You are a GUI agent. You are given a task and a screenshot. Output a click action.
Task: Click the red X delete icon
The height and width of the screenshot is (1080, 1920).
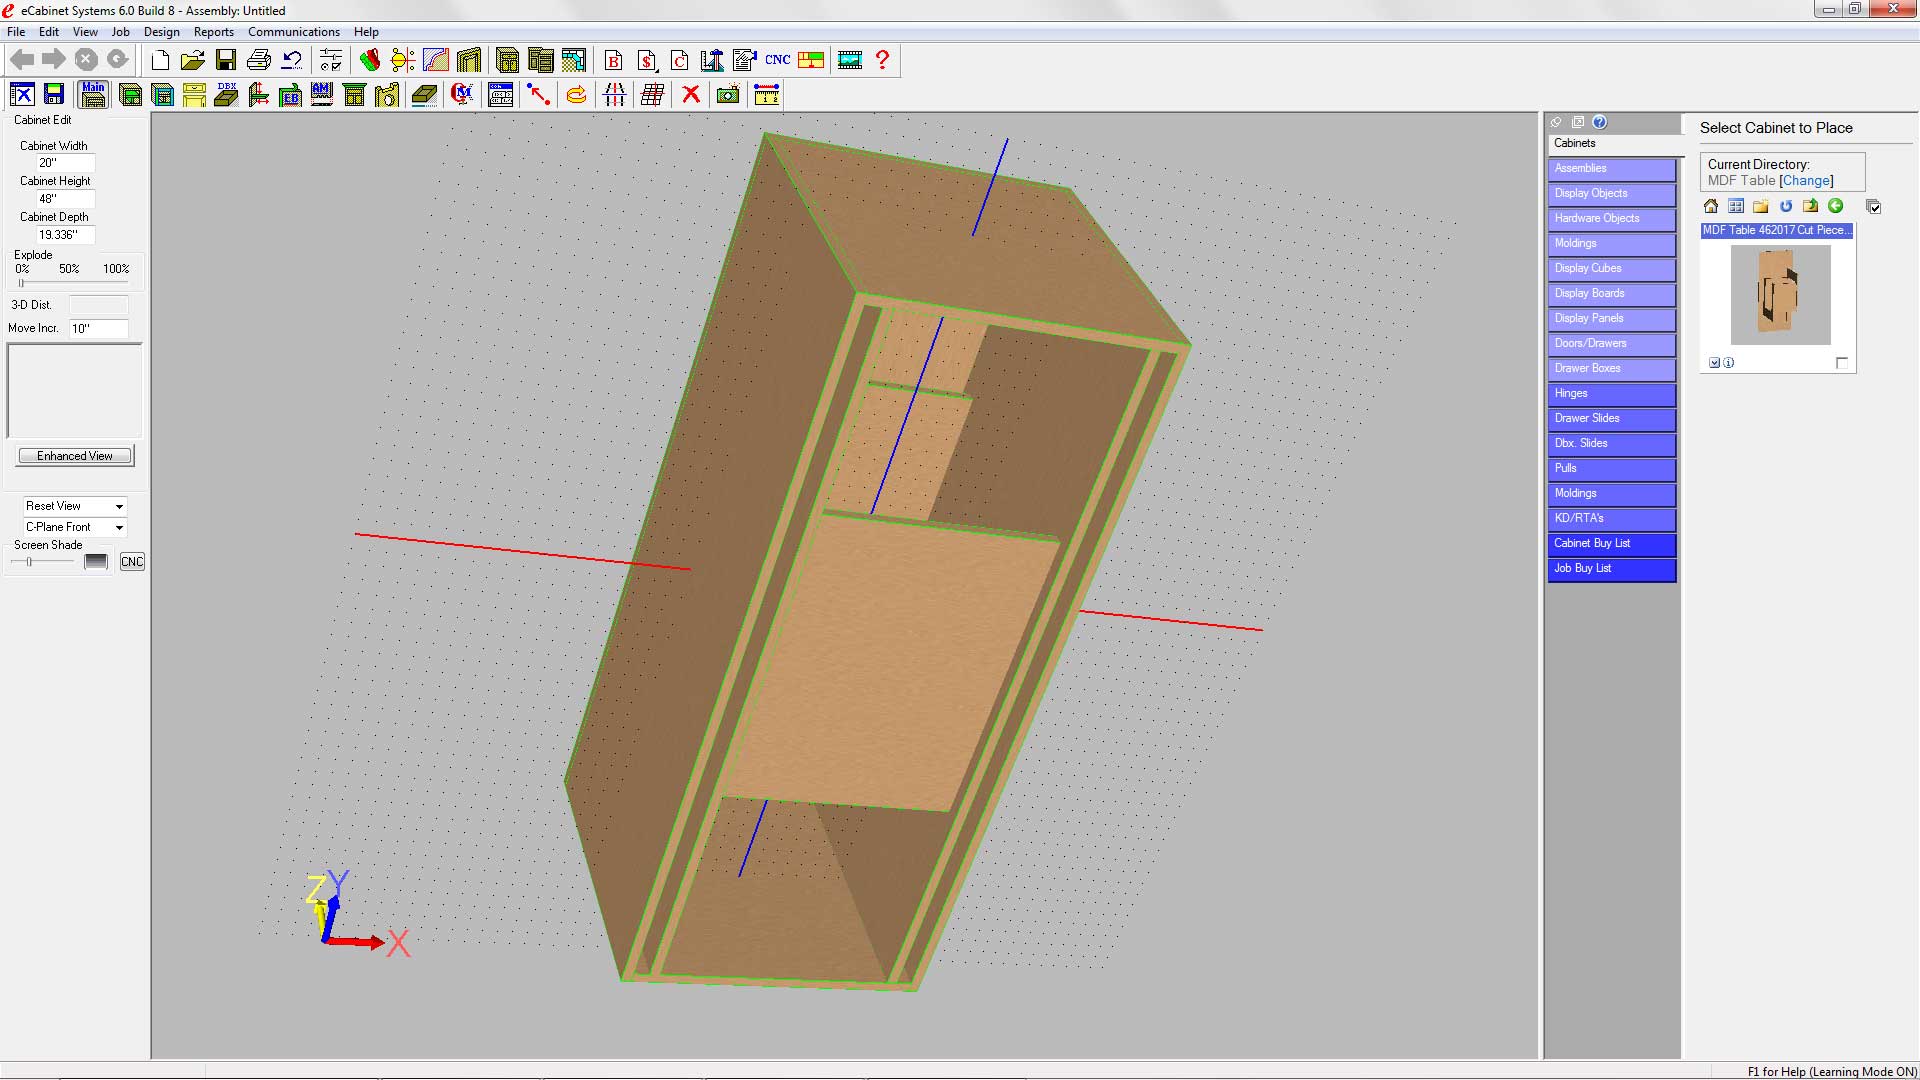690,94
